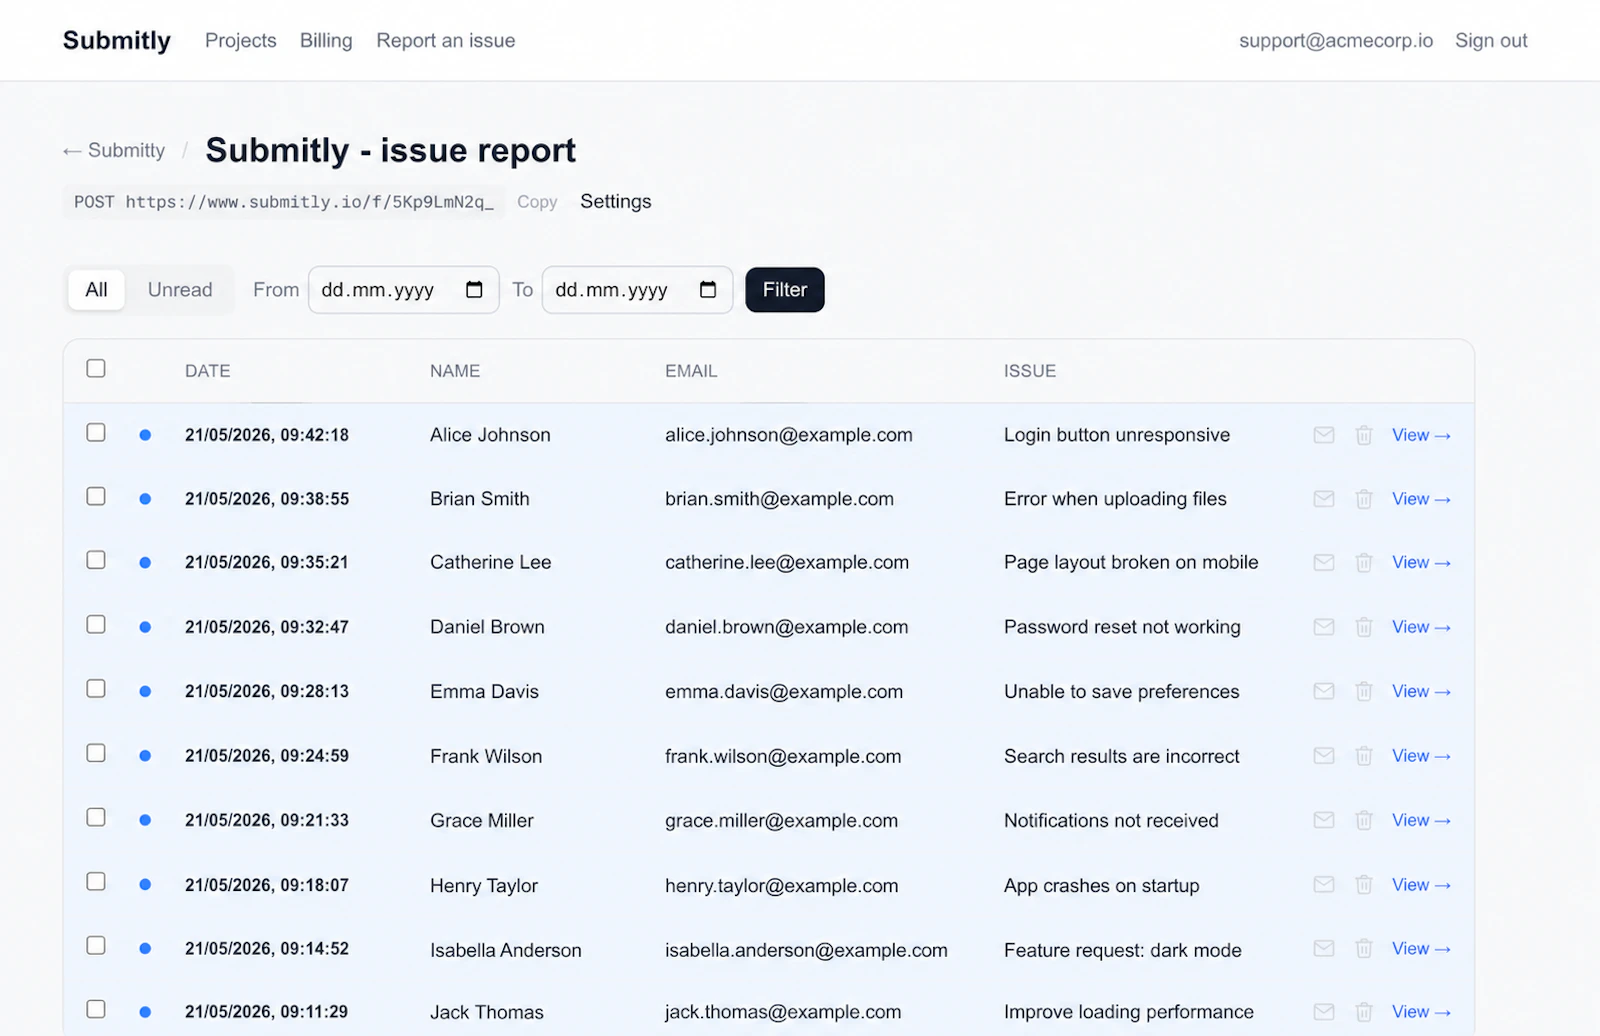
Task: Mark Alice Johnson's submission as read via envelope icon
Action: coord(1324,435)
